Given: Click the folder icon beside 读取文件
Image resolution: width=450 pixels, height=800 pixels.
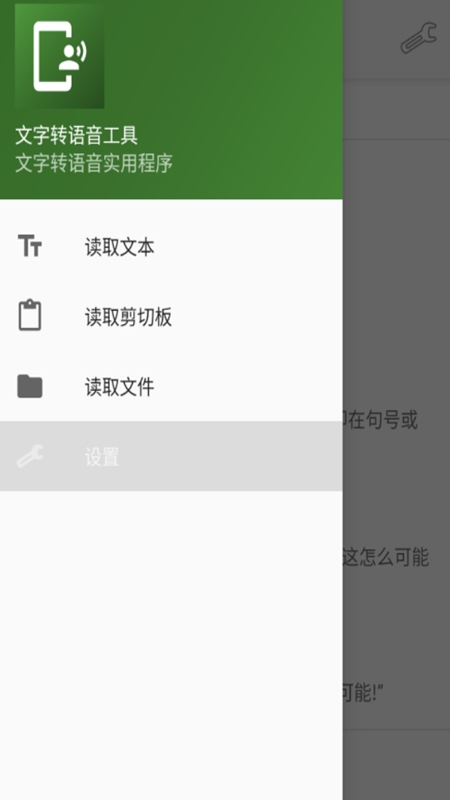Looking at the screenshot, I should pyautogui.click(x=30, y=386).
